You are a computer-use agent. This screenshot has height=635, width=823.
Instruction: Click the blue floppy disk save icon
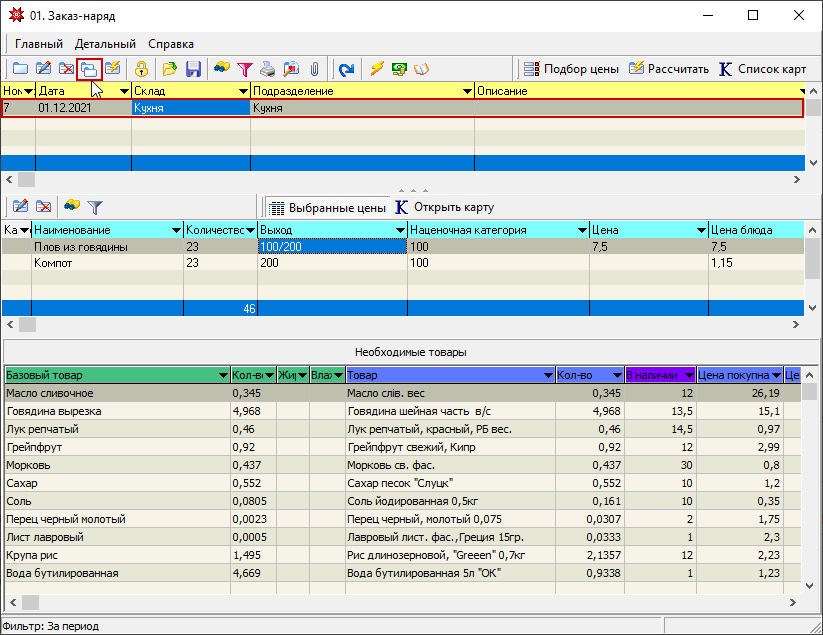tap(193, 69)
